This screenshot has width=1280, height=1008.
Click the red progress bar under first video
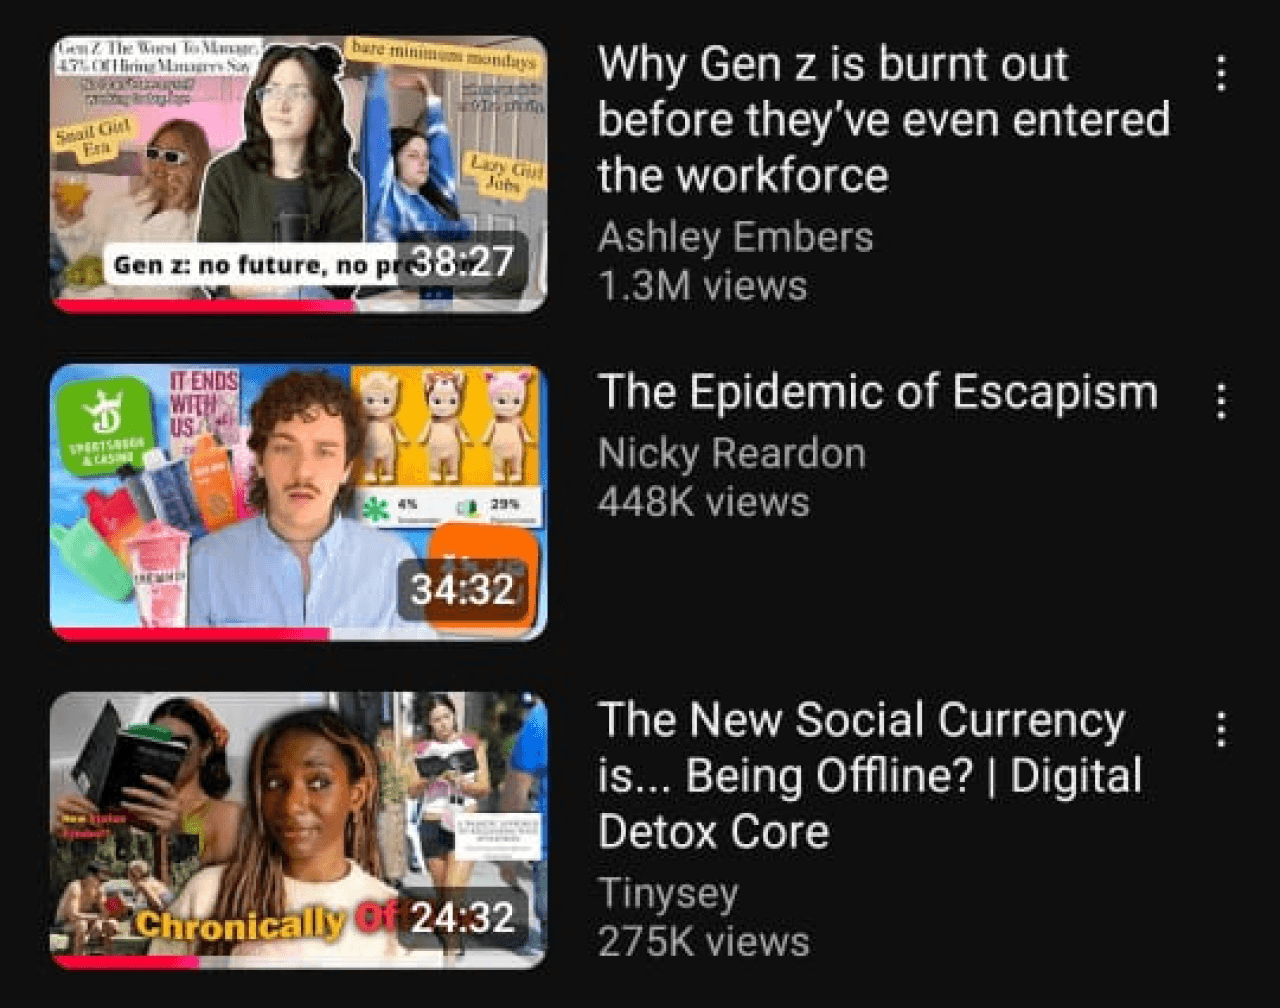[x=204, y=306]
